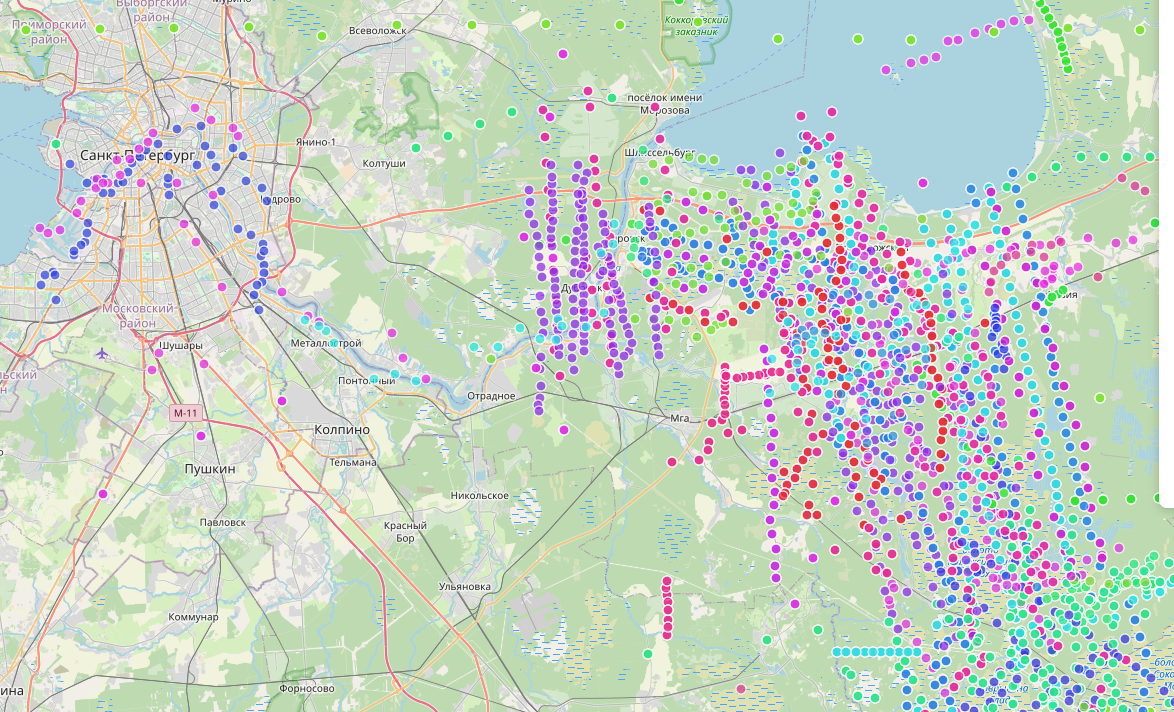Click the Коммунар town label
The image size is (1174, 712).
[x=194, y=617]
